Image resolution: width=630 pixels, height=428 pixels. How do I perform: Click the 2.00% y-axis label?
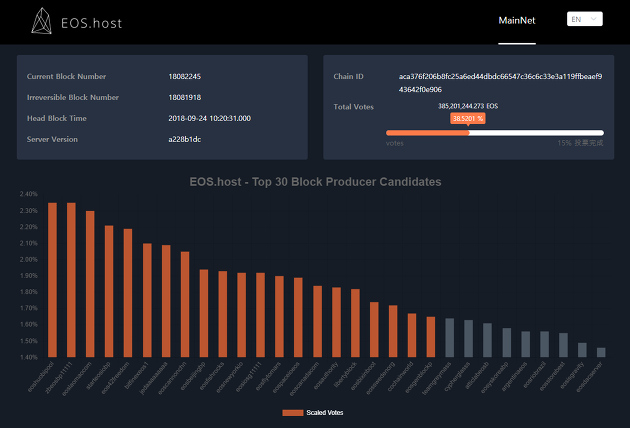(29, 259)
